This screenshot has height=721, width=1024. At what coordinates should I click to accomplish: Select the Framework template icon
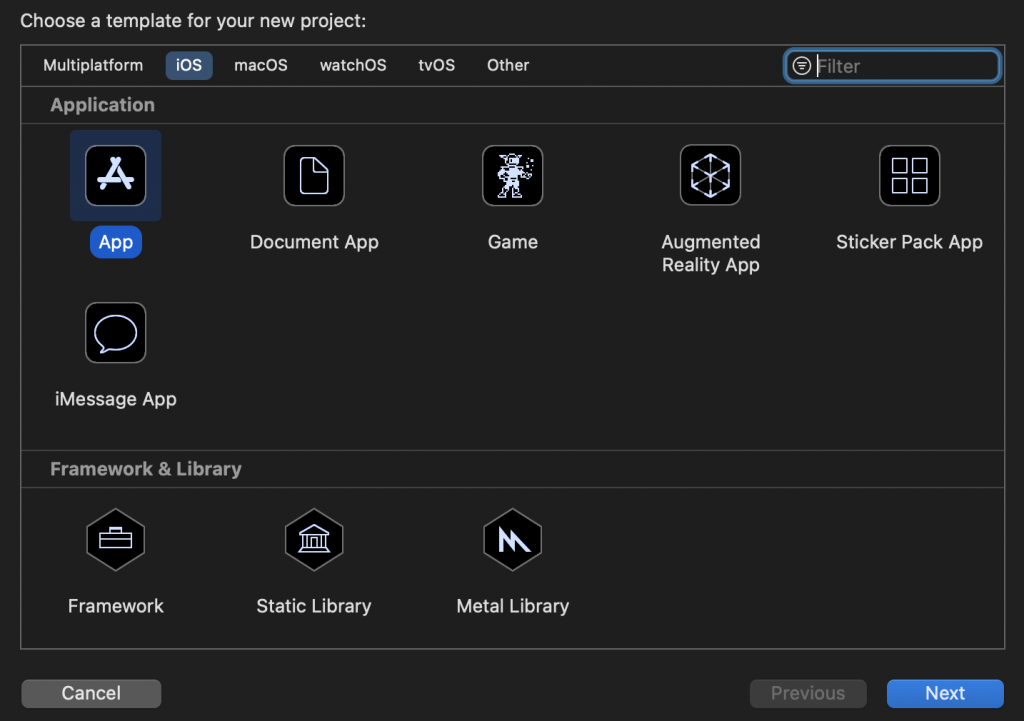(116, 539)
